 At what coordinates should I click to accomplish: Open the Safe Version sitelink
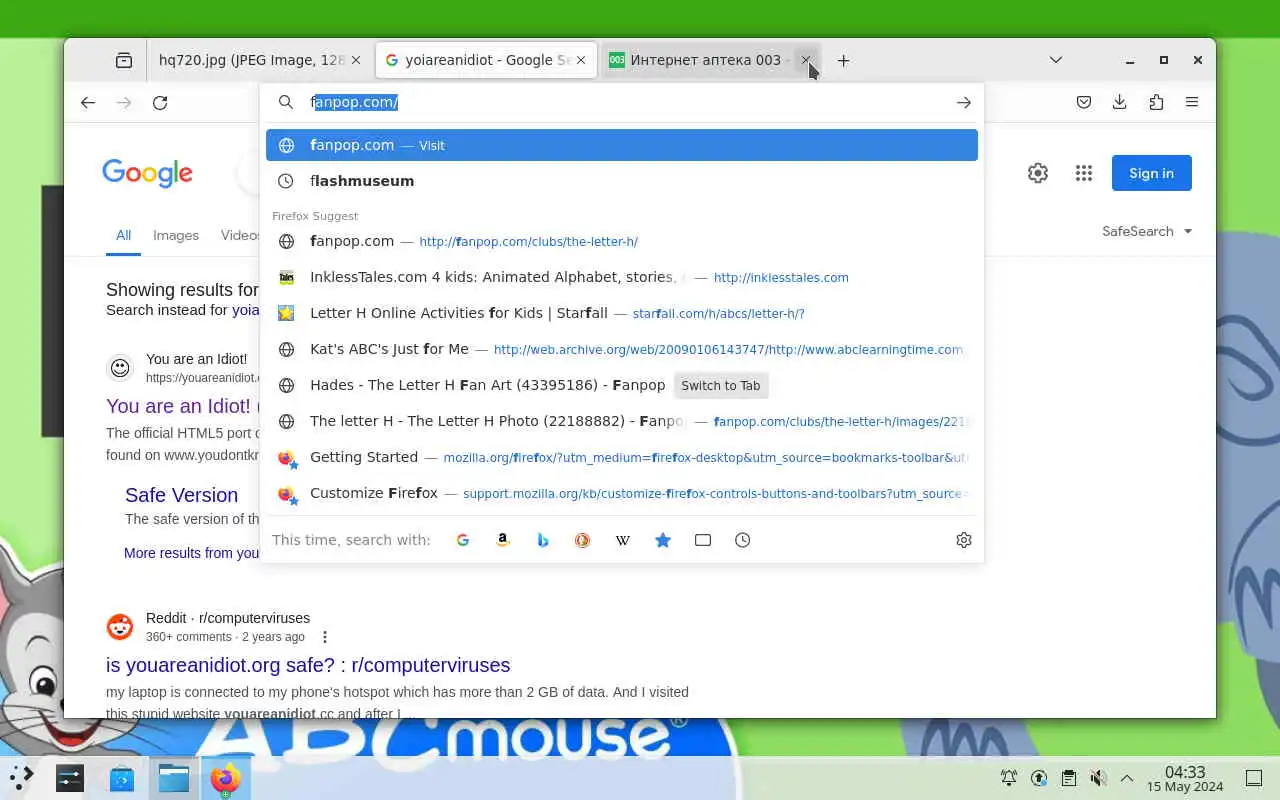(181, 495)
